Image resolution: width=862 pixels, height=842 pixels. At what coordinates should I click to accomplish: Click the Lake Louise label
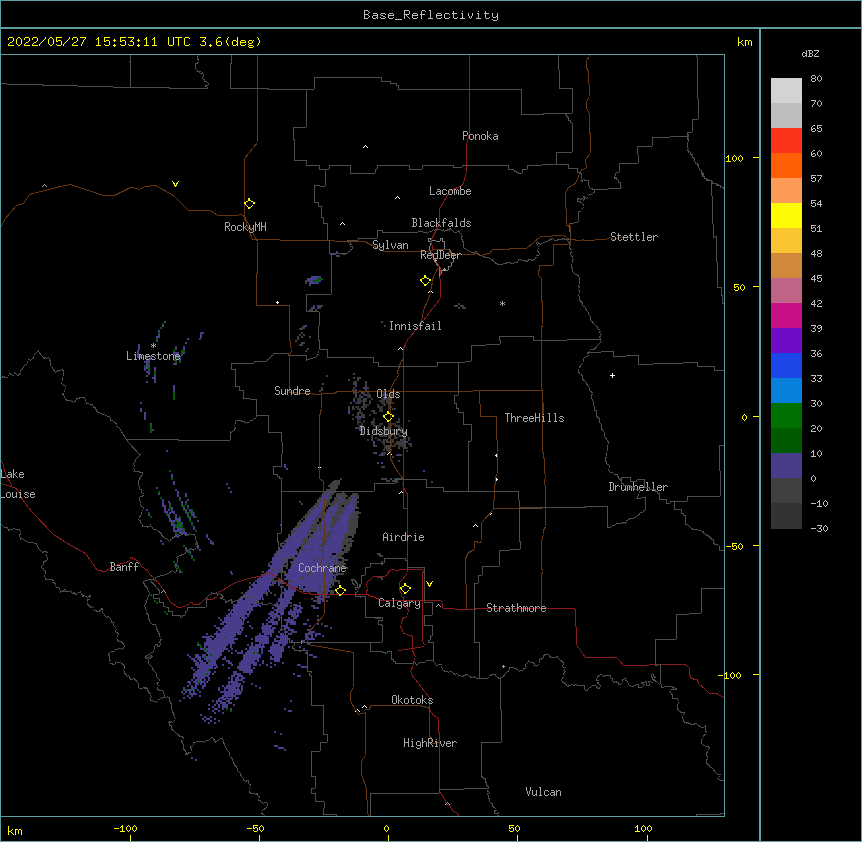tap(18, 484)
